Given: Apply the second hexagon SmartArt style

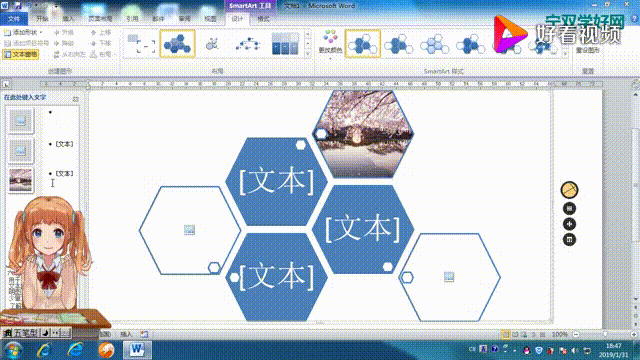Looking at the screenshot, I should [398, 44].
